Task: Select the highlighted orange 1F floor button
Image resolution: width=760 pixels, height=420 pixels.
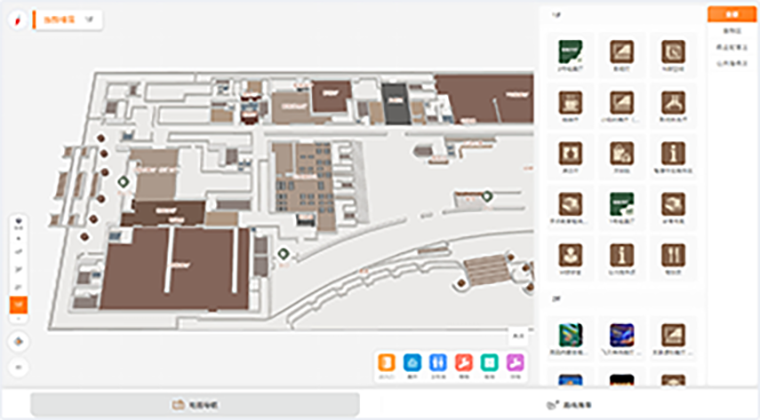Action: pos(19,304)
